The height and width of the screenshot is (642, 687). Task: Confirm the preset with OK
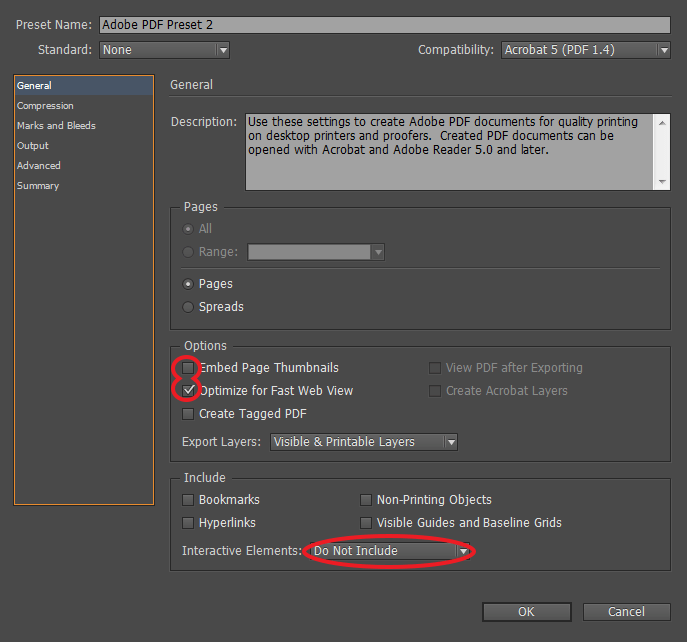(x=527, y=612)
